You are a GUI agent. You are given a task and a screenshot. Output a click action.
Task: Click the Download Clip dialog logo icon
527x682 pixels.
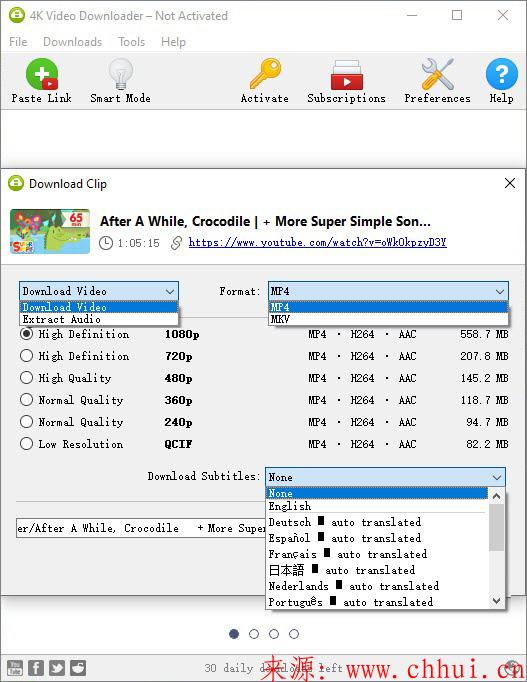point(16,183)
